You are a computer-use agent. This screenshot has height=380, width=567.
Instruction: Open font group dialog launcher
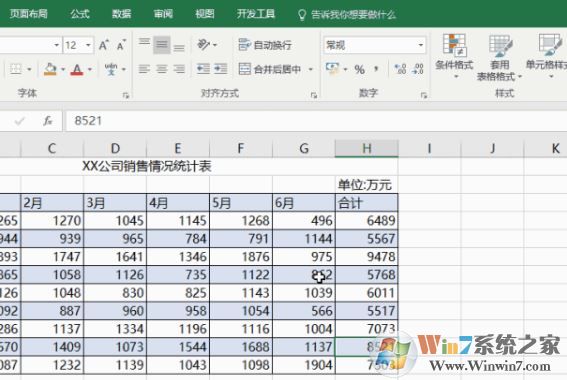[x=125, y=95]
